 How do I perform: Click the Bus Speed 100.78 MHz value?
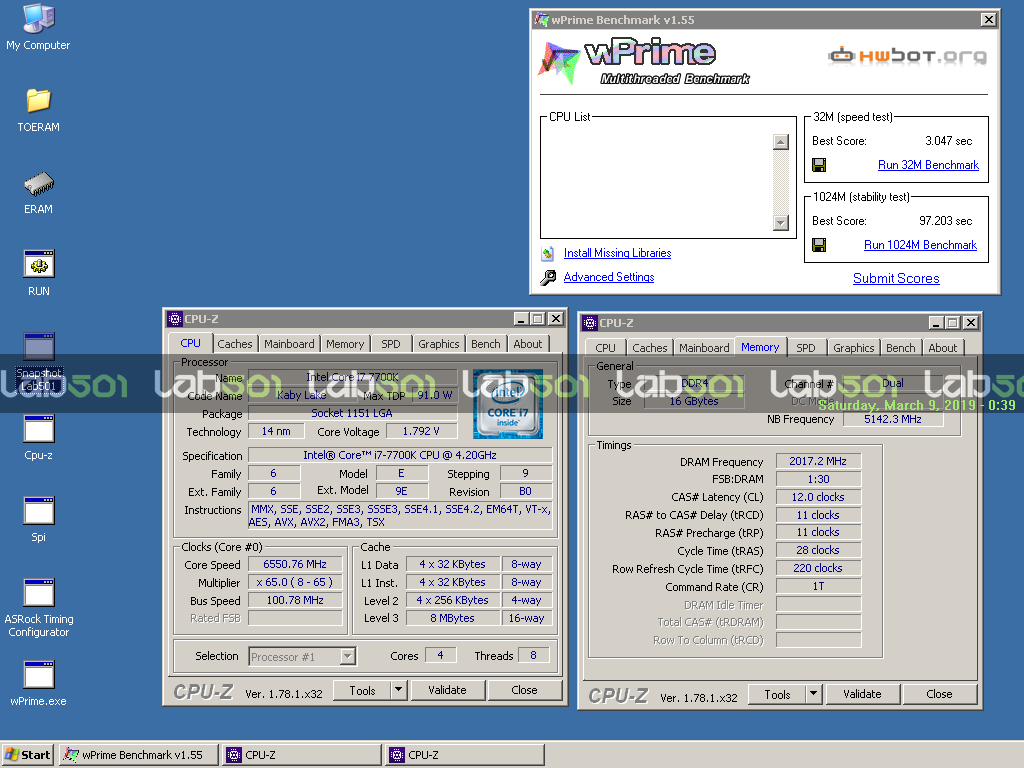295,600
